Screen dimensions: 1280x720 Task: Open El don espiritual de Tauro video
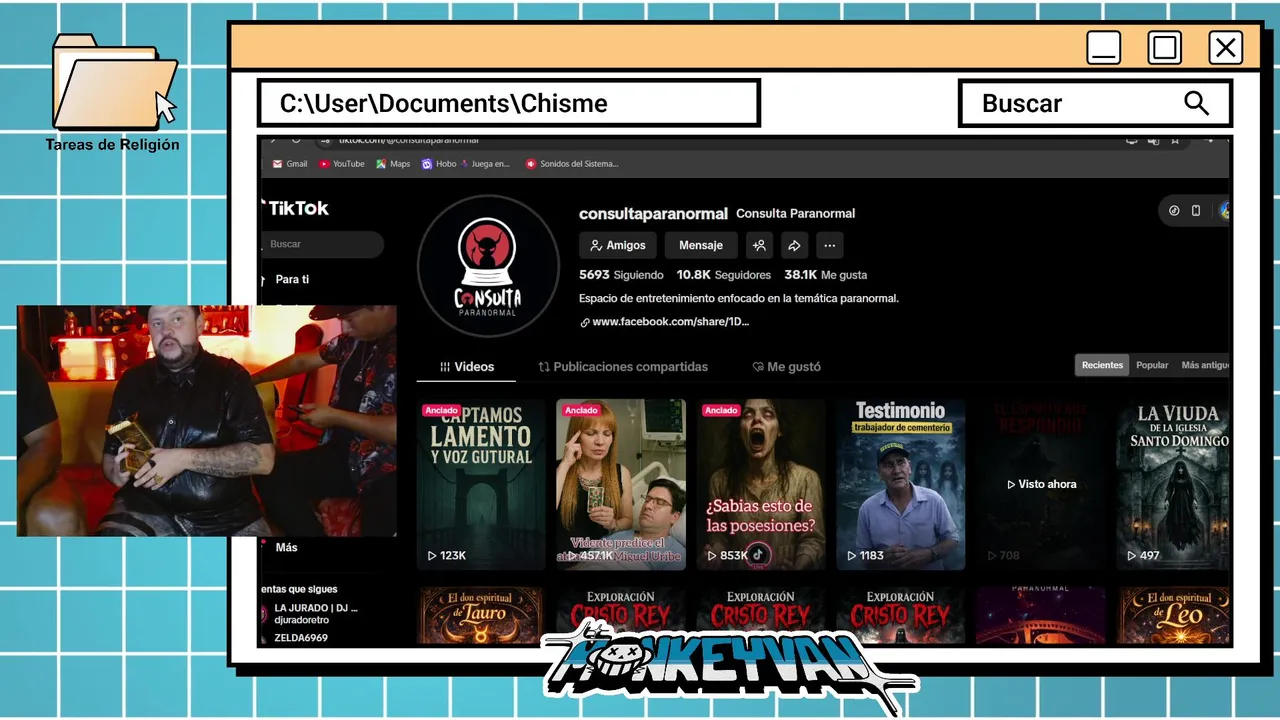481,616
